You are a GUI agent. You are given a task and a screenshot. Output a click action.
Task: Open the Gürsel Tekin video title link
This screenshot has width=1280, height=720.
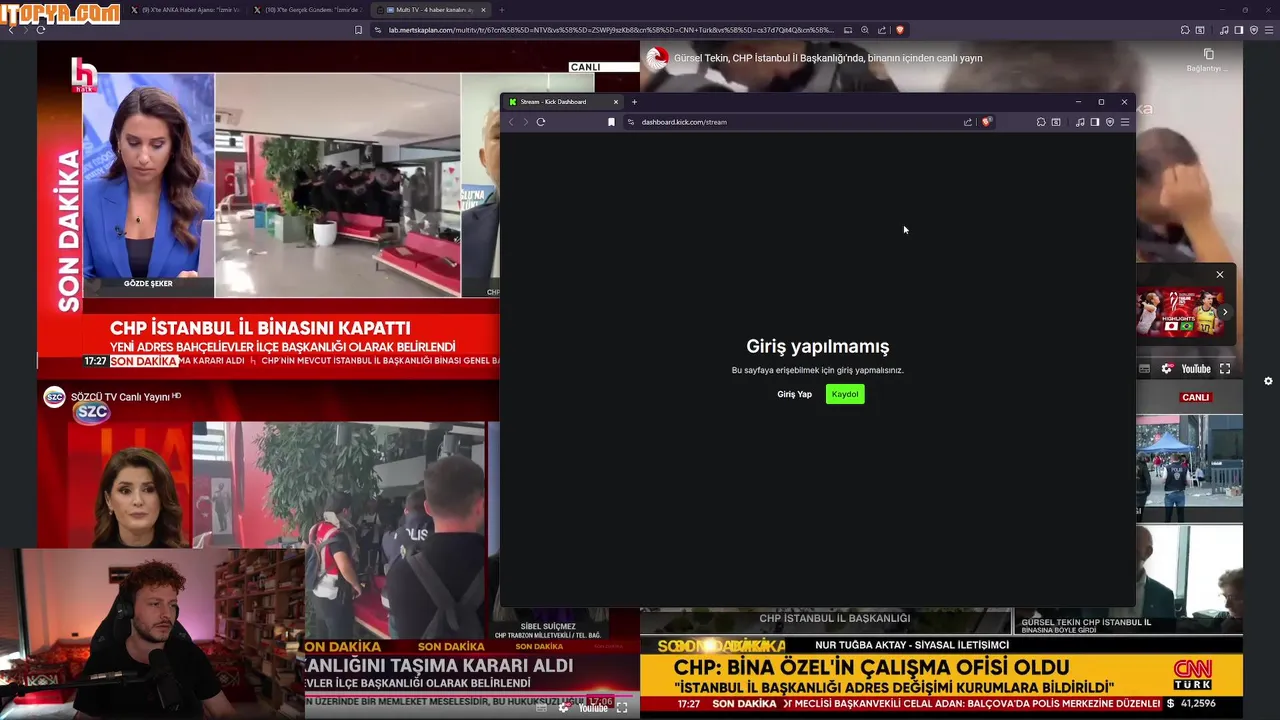pos(828,58)
